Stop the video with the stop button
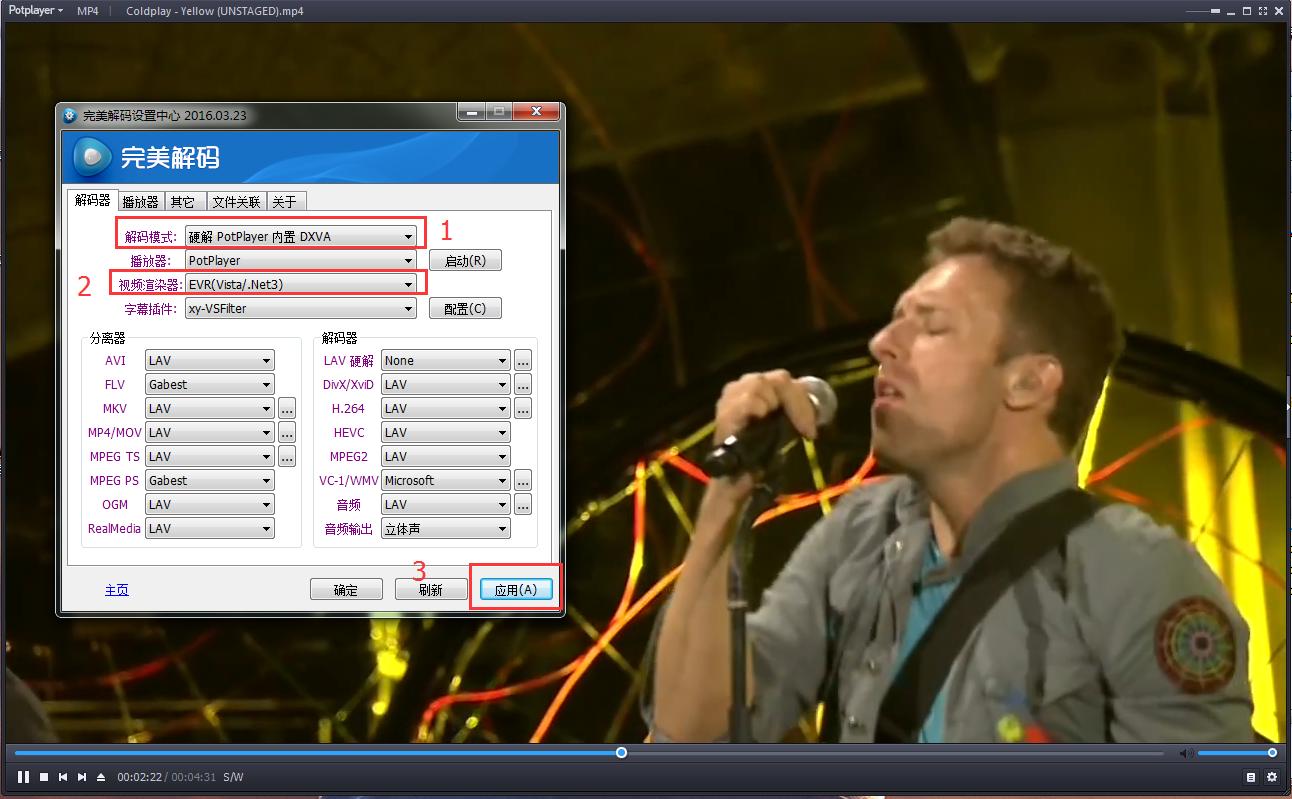The width and height of the screenshot is (1292, 799). click(x=44, y=777)
